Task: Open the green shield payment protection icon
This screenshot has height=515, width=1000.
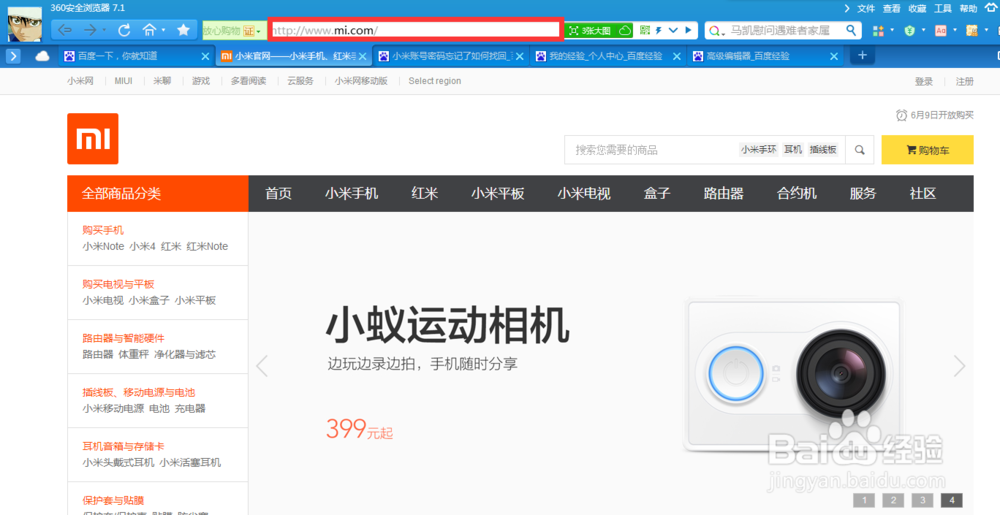Action: tap(911, 31)
